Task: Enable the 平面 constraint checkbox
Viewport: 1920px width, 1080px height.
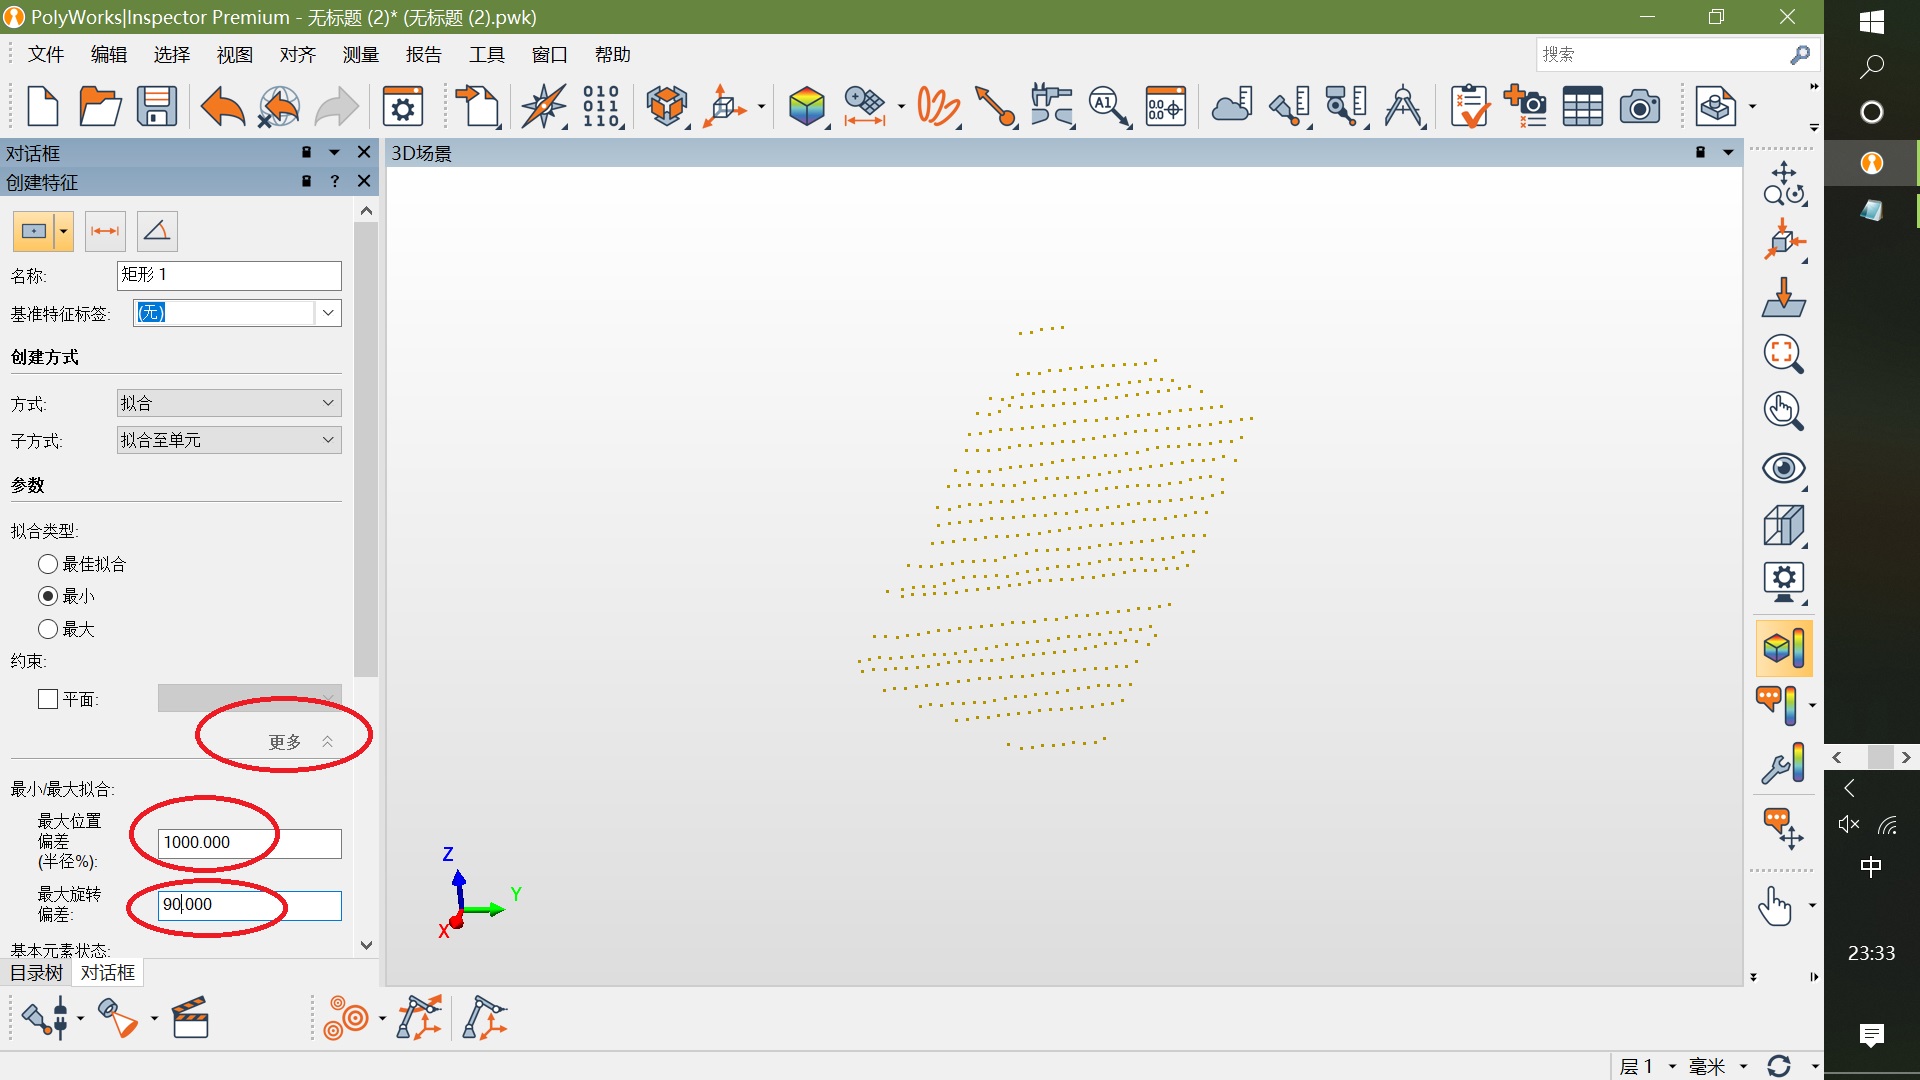Action: pyautogui.click(x=48, y=699)
